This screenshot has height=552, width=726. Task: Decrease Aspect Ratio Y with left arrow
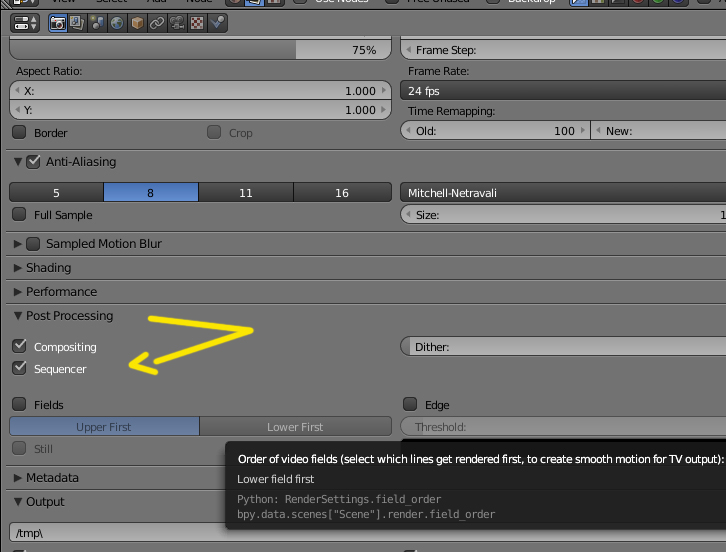[17, 110]
